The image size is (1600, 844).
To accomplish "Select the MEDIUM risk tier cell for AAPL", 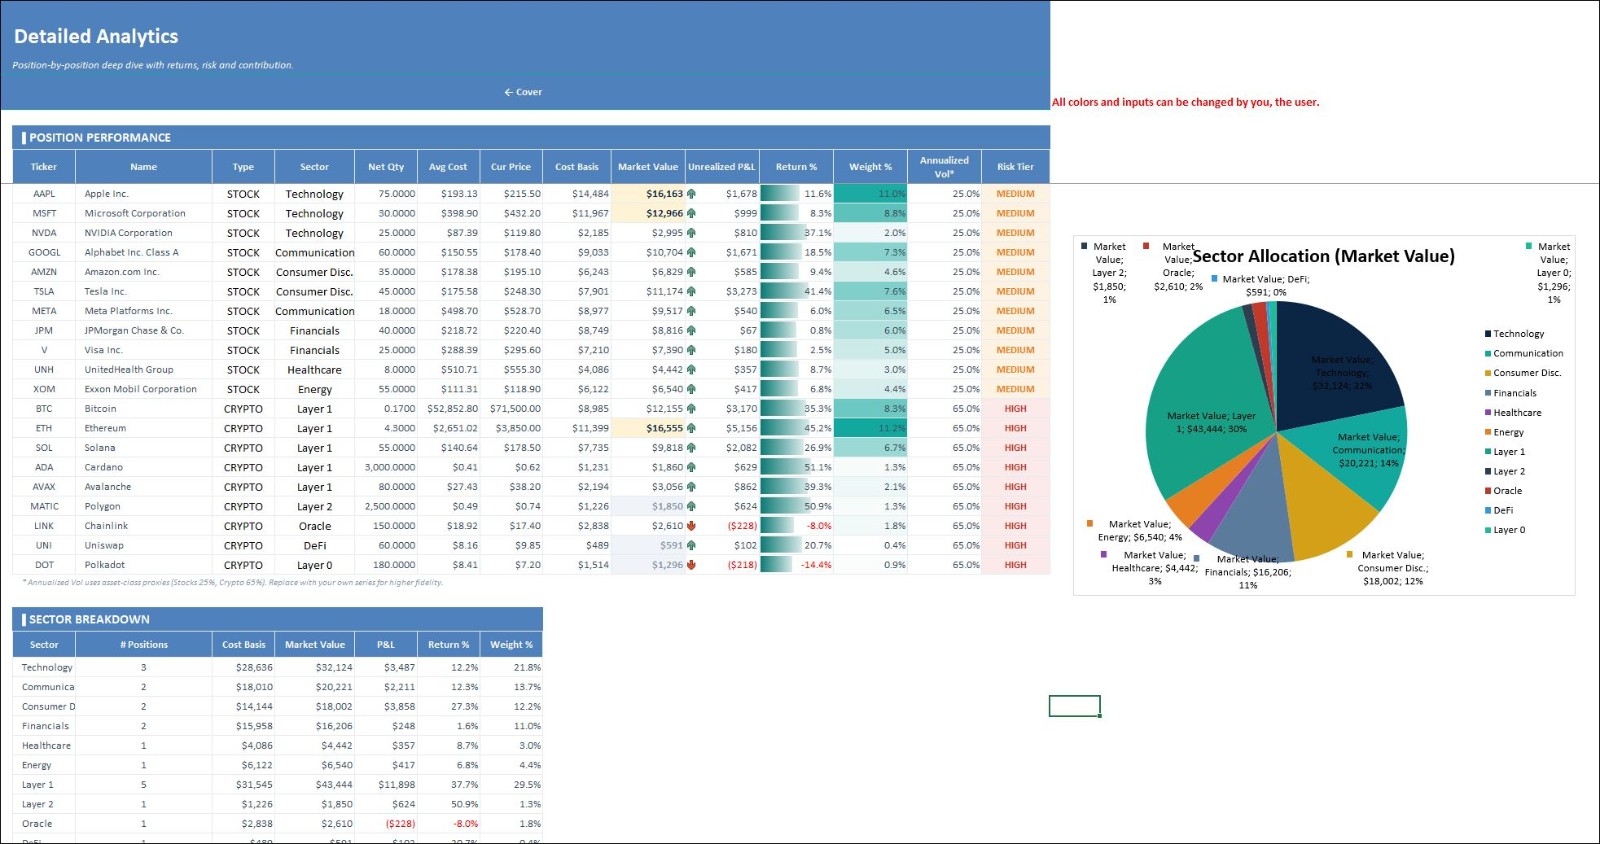I will point(1015,194).
